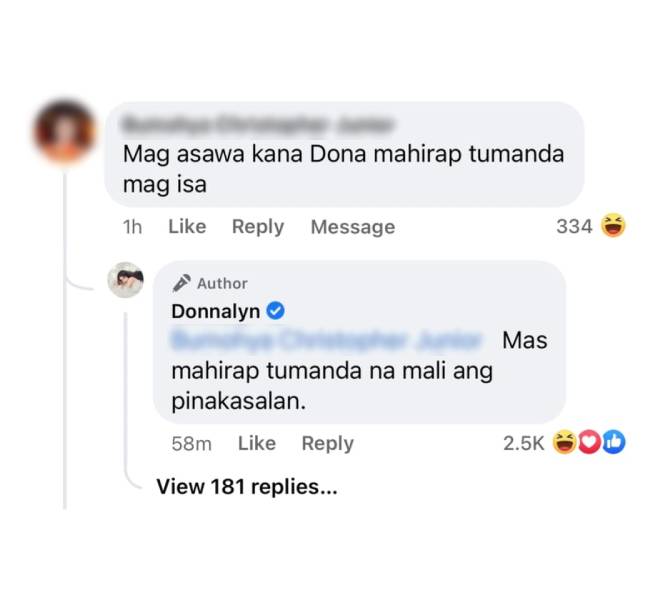
Task: Click the heart reaction icon on Donnalyn's reply
Action: tap(589, 443)
